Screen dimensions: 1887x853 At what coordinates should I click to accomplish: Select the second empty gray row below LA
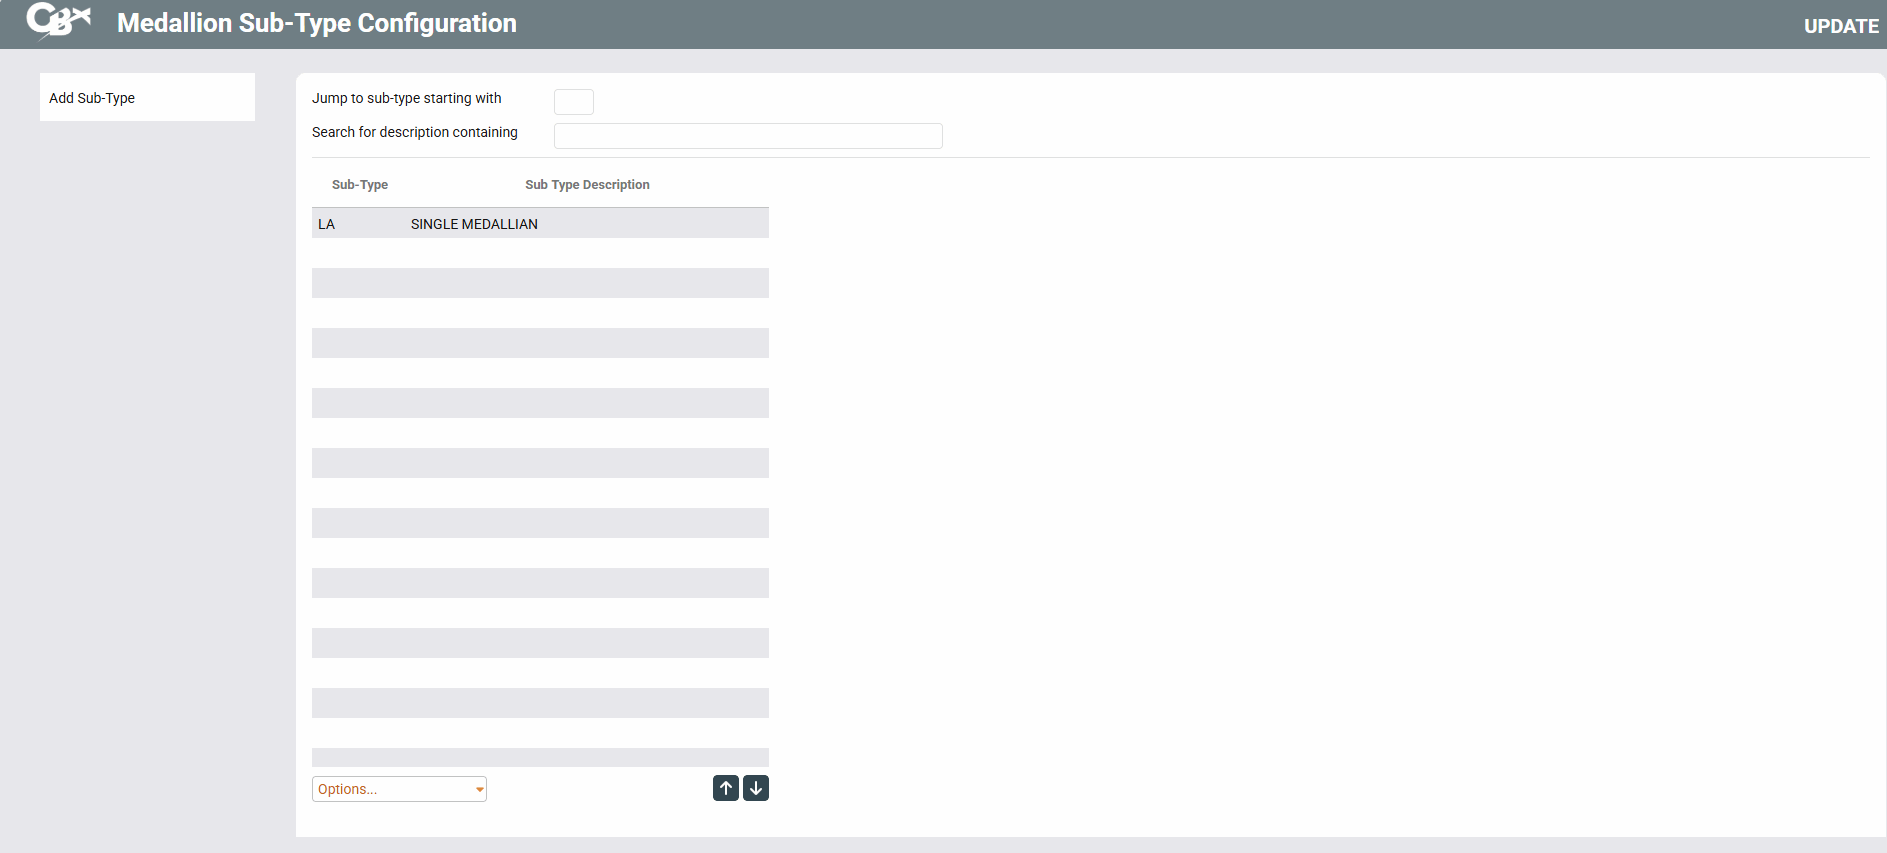[x=540, y=343]
